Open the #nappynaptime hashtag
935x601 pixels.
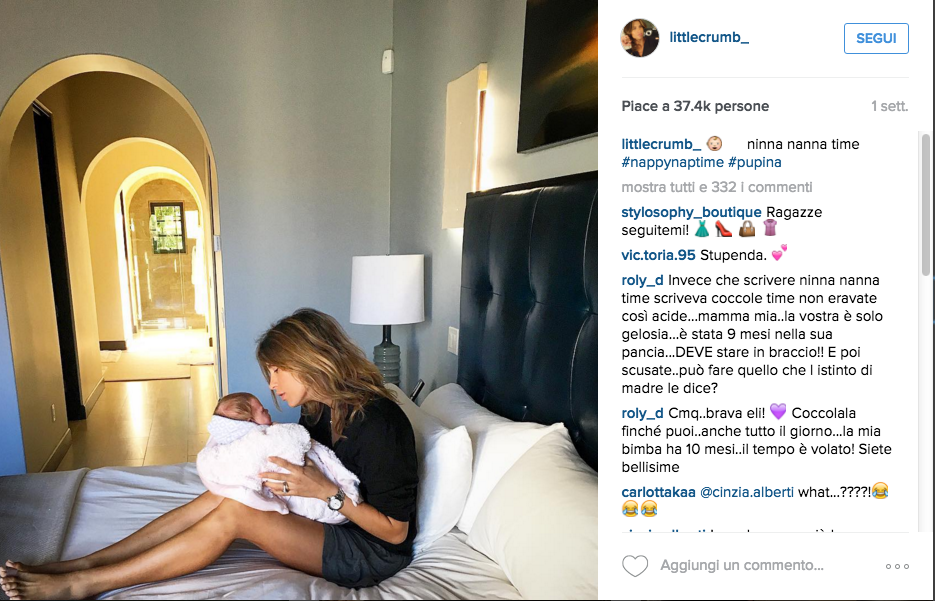[x=672, y=162]
